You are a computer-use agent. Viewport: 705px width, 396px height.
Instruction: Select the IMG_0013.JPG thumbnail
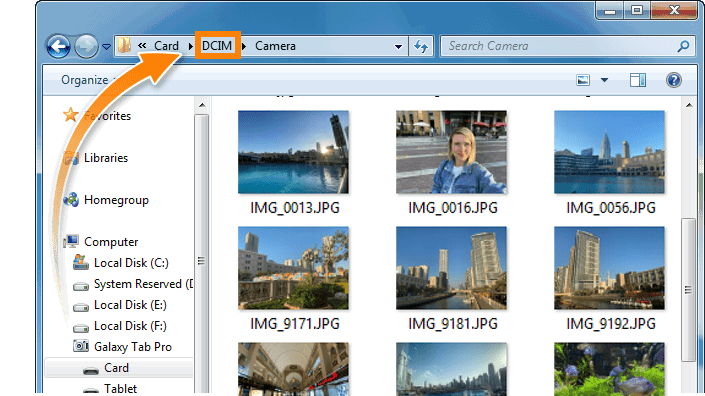(293, 152)
